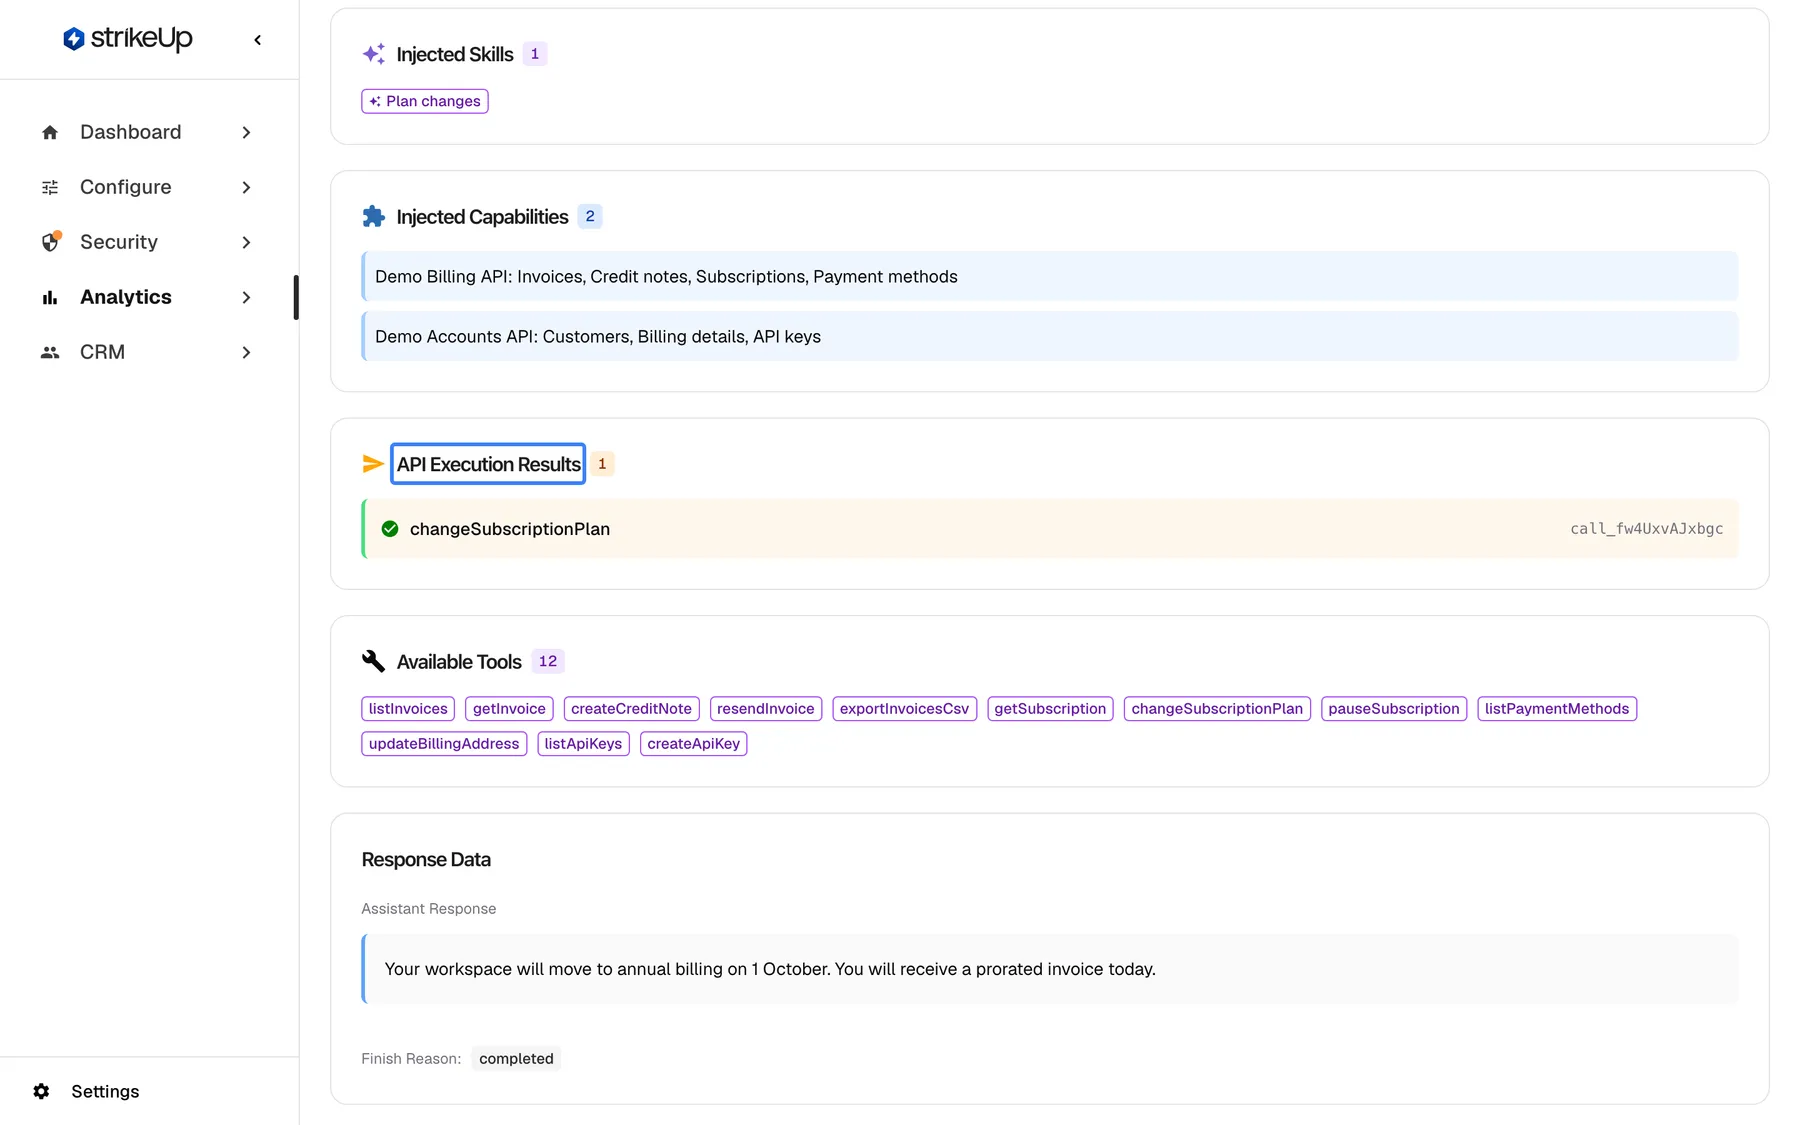Screen dimensions: 1800x1125
Task: Click the Available Tools wrench icon
Action: [x=373, y=661]
